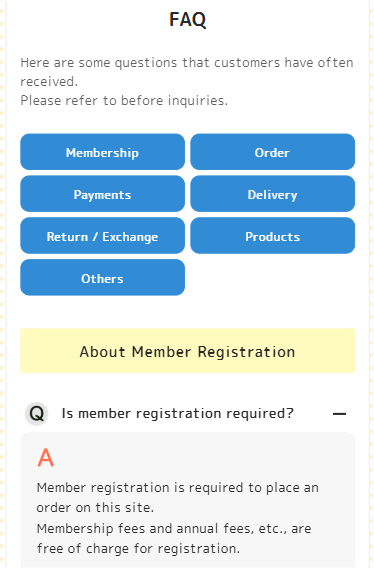Click empty space beside the Others button
The height and width of the screenshot is (568, 374).
point(273,278)
